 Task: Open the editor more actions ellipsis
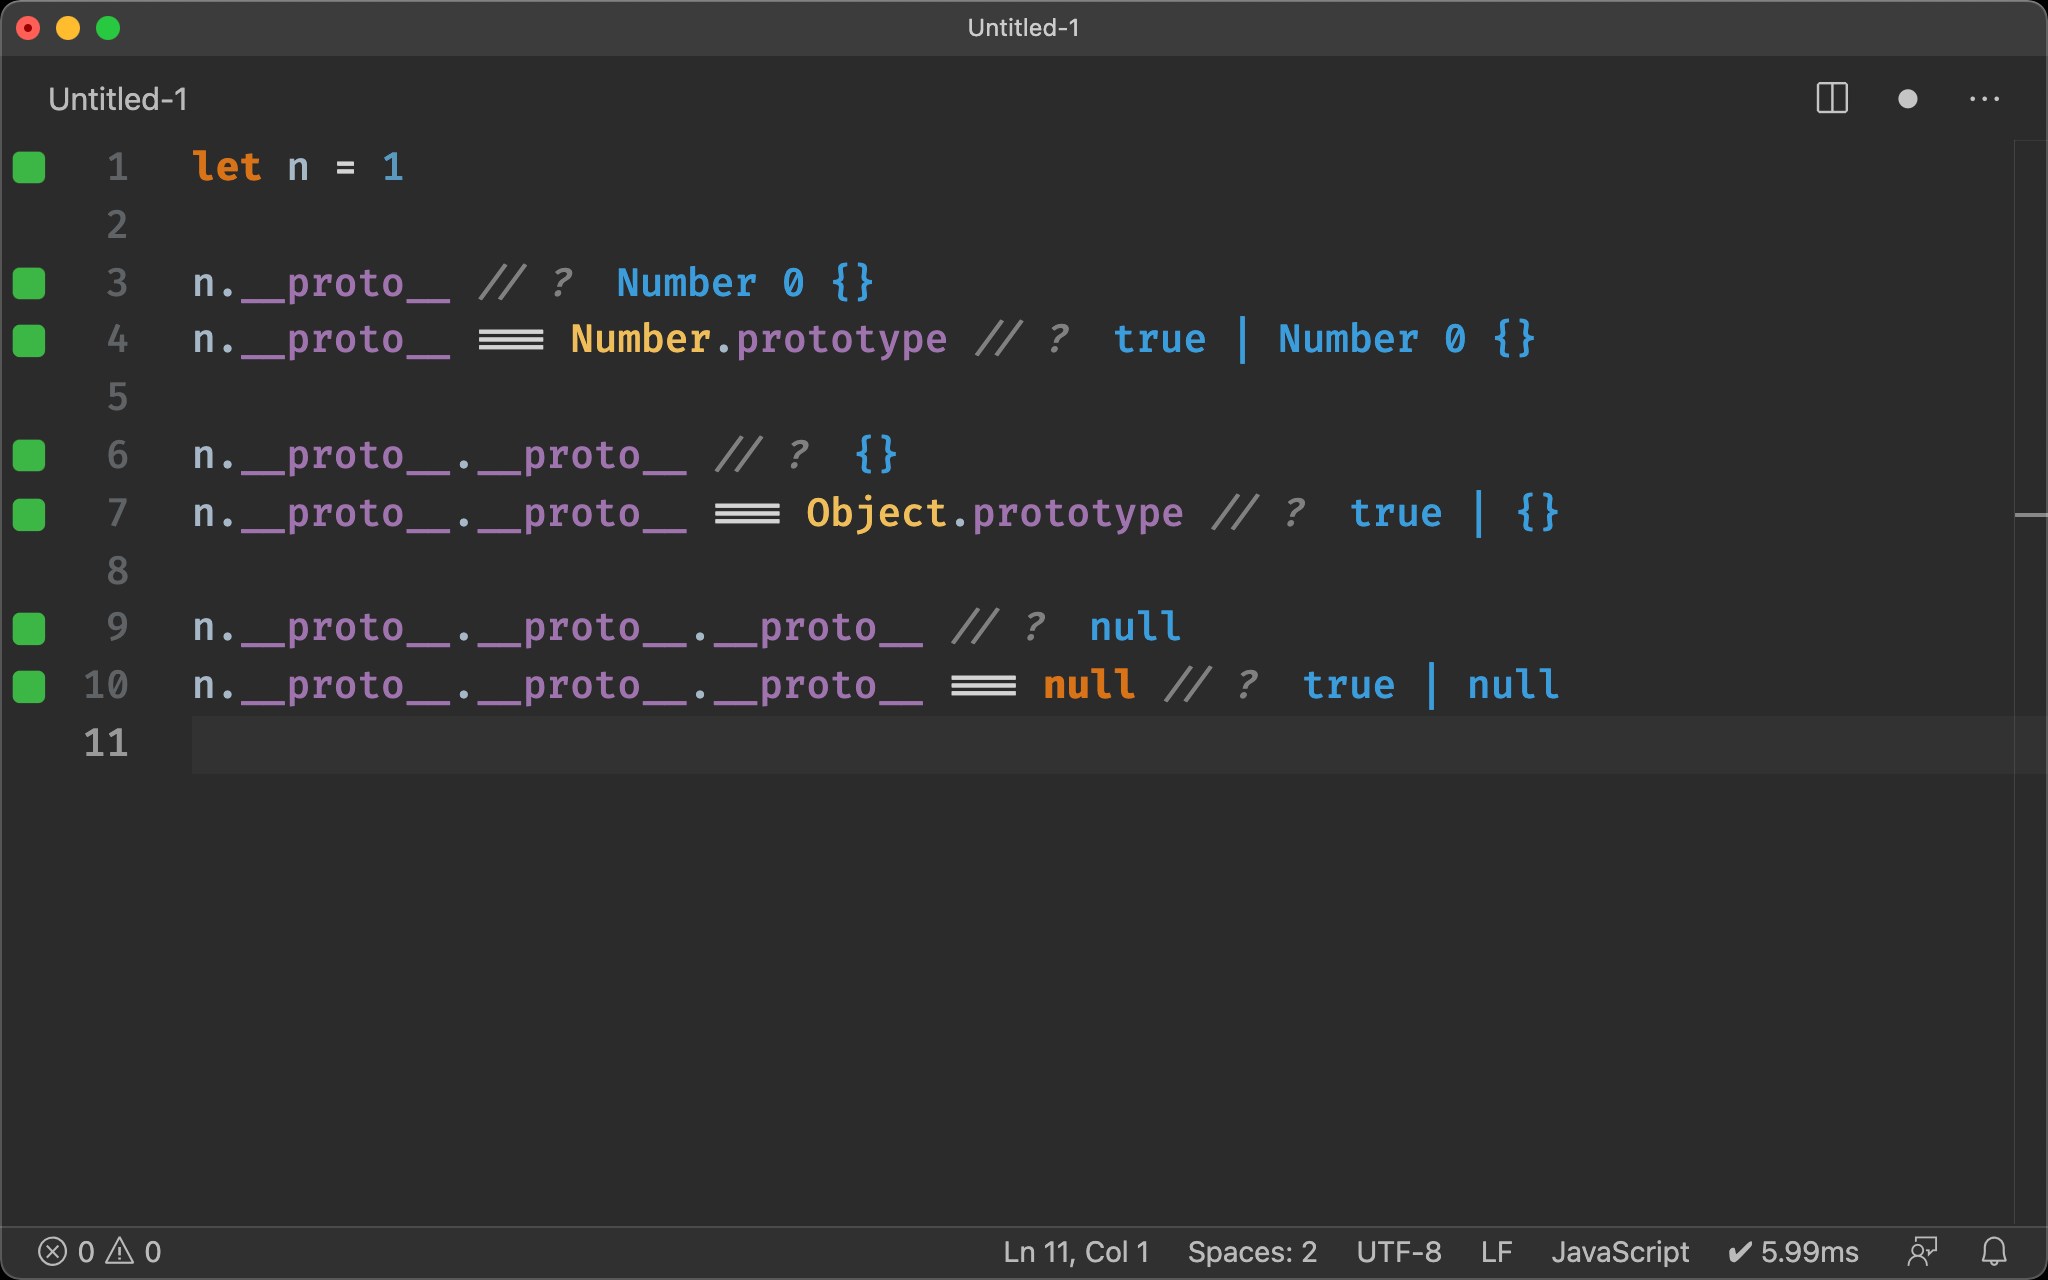coord(1984,98)
